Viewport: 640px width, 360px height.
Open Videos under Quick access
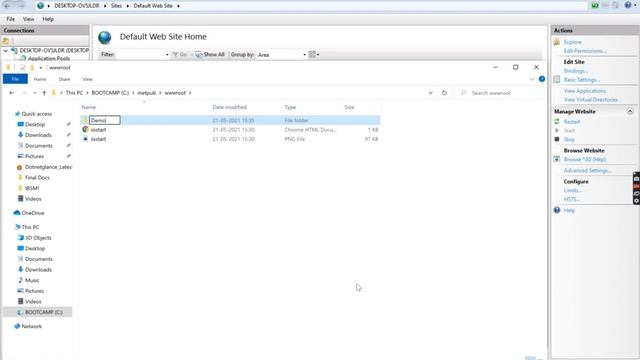(33, 199)
